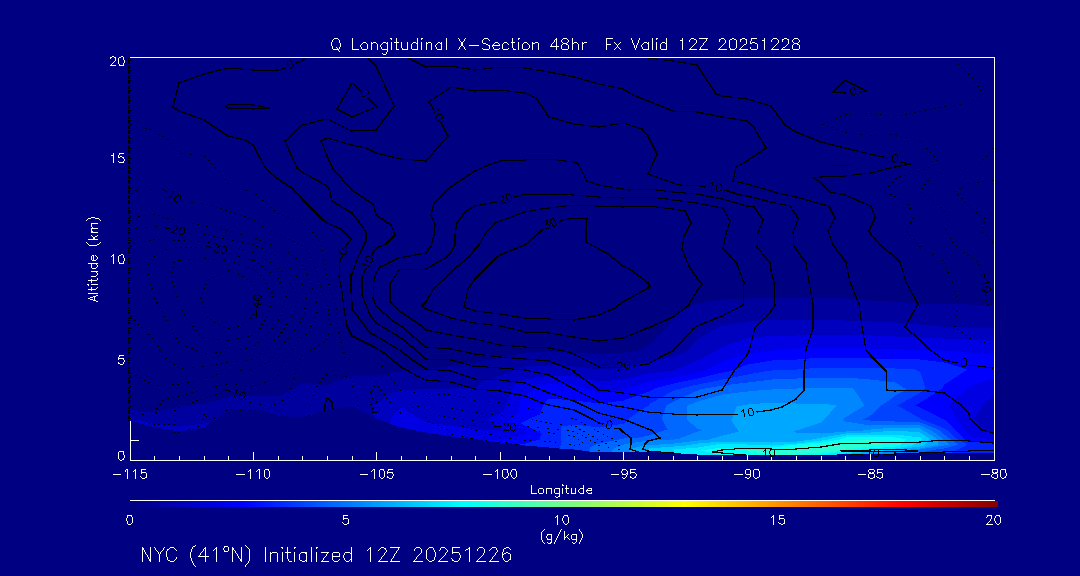Select the 15 label under the colorbar
Image resolution: width=1080 pixels, height=576 pixels.
tap(778, 521)
